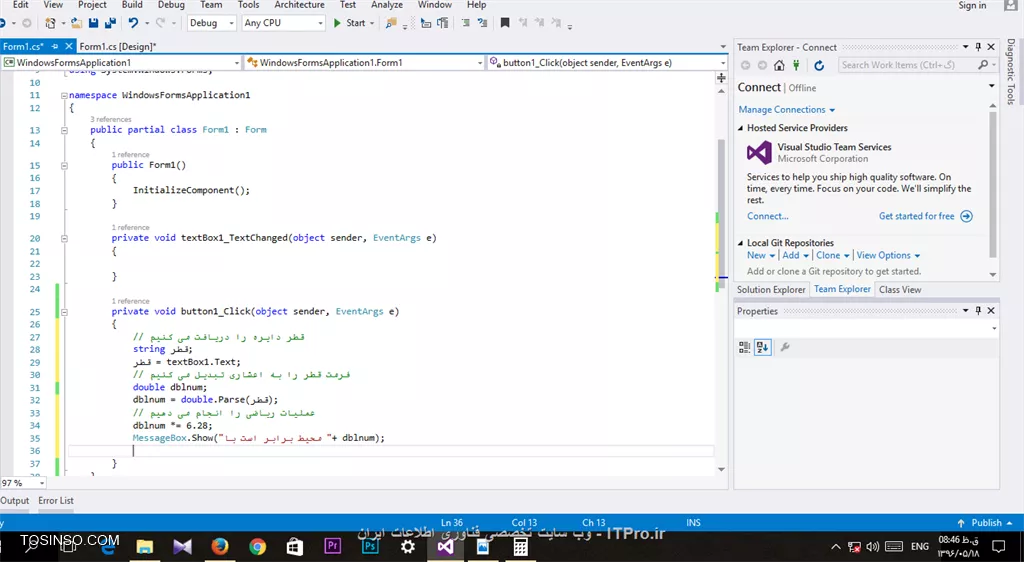Click the Open File toolbar icon
The width and height of the screenshot is (1024, 562).
pos(76,23)
